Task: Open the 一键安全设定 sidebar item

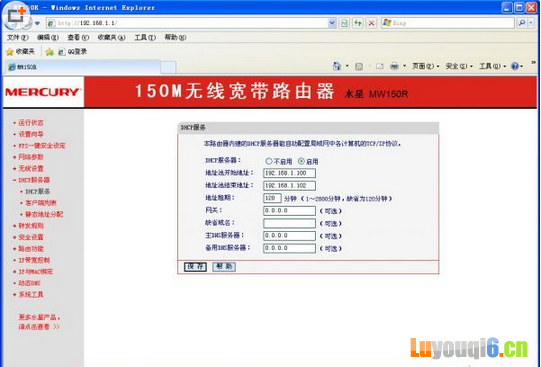Action: [41, 146]
